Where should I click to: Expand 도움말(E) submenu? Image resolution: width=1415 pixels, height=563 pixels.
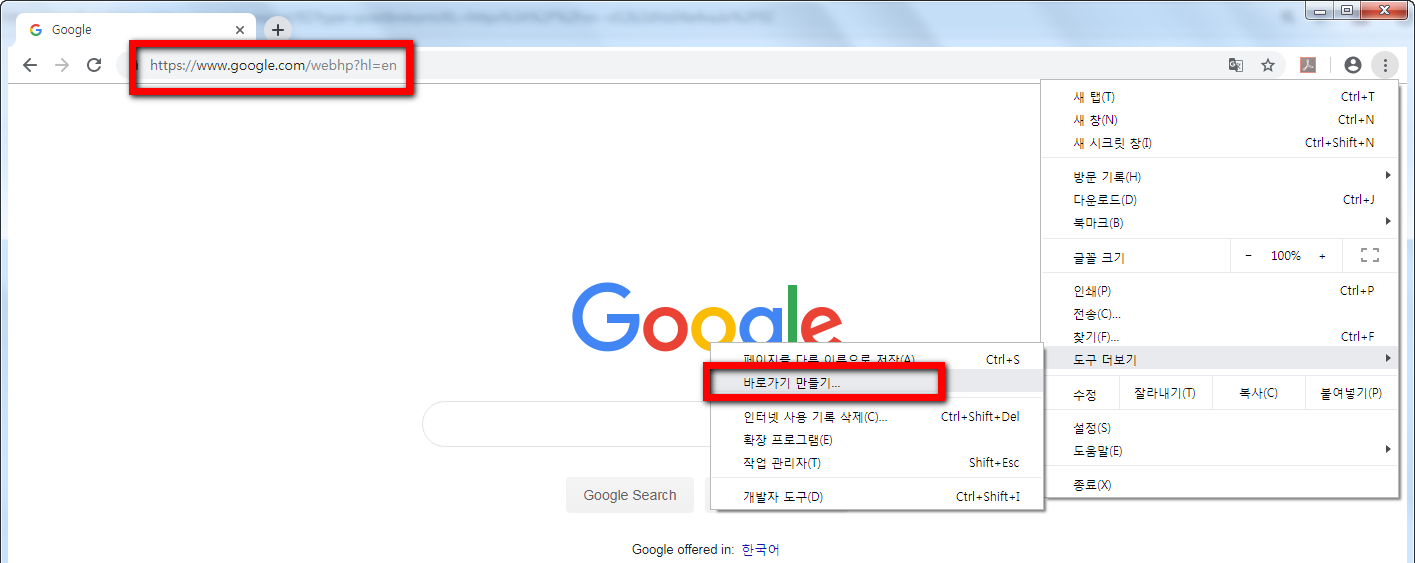(1220, 451)
